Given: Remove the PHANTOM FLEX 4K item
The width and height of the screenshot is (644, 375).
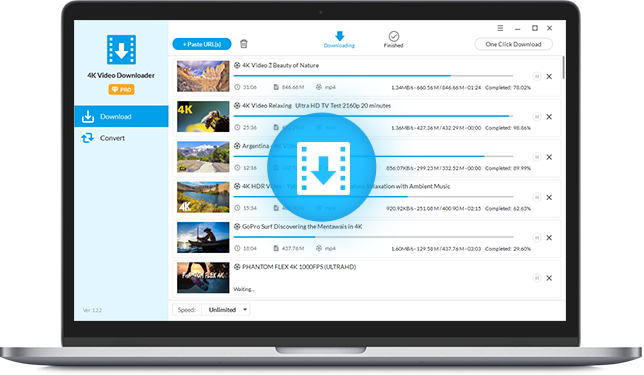Looking at the screenshot, I should [x=549, y=278].
